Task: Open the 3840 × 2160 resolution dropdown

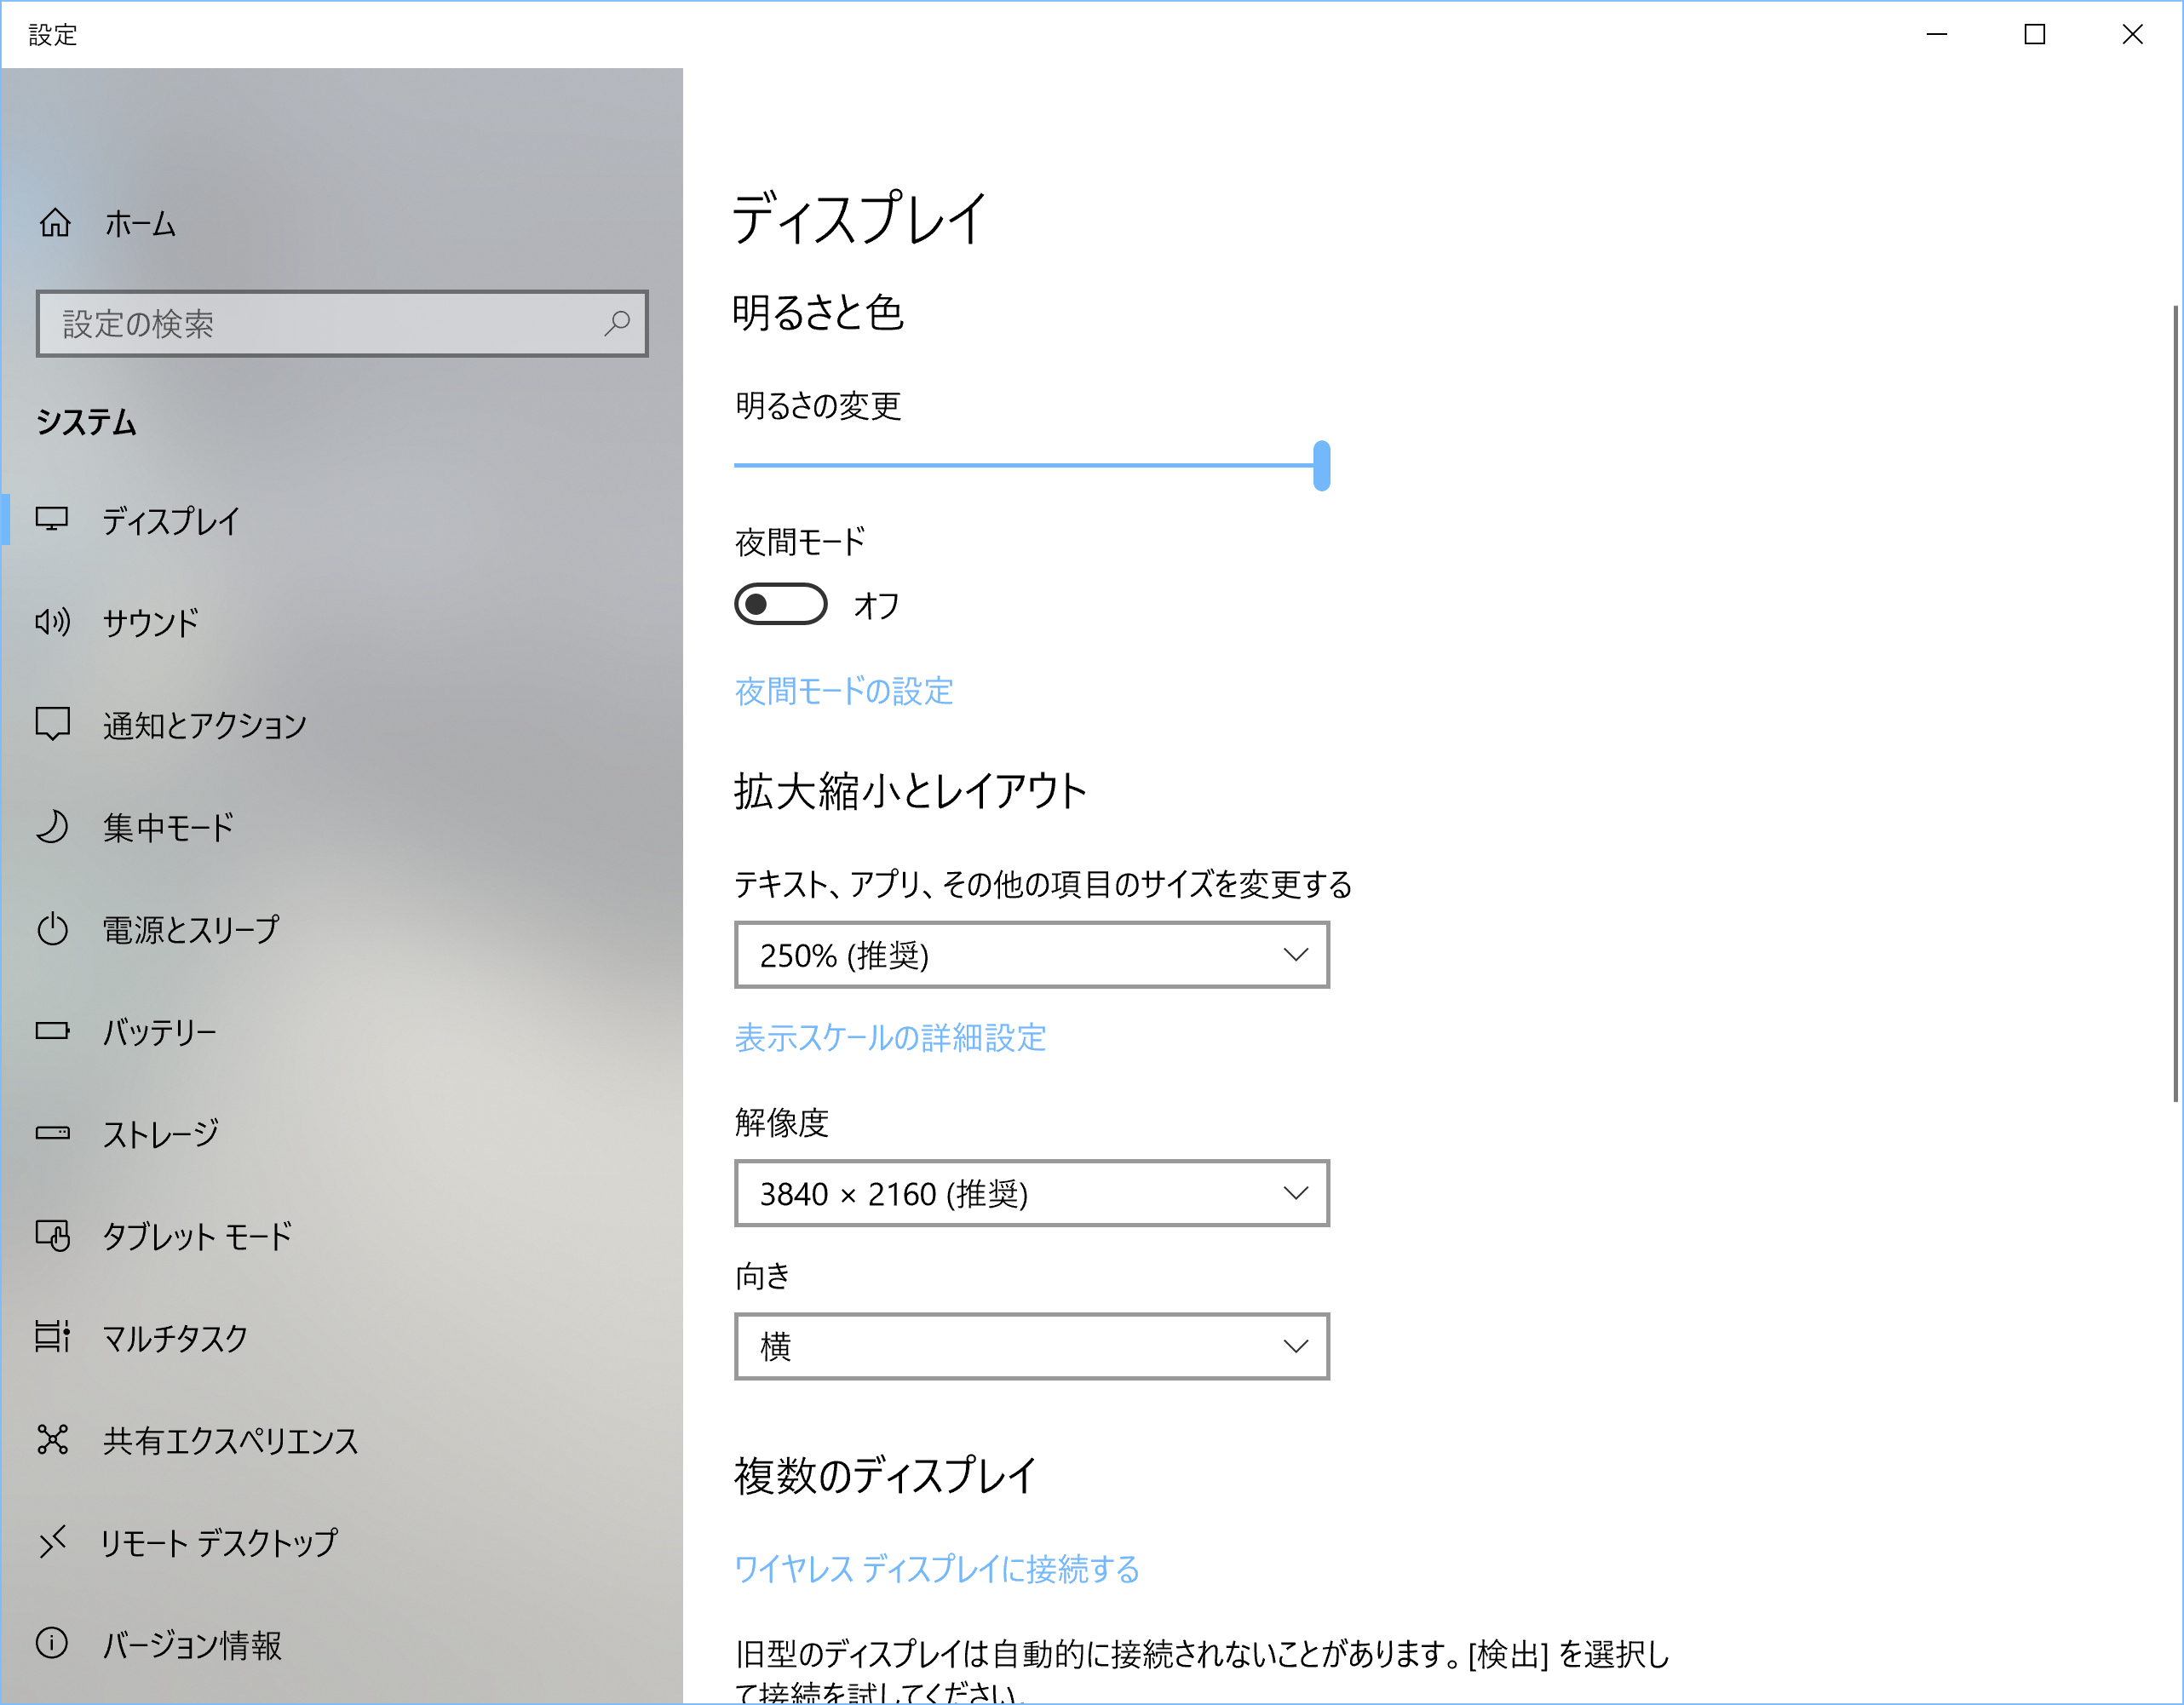Action: coord(1031,1193)
